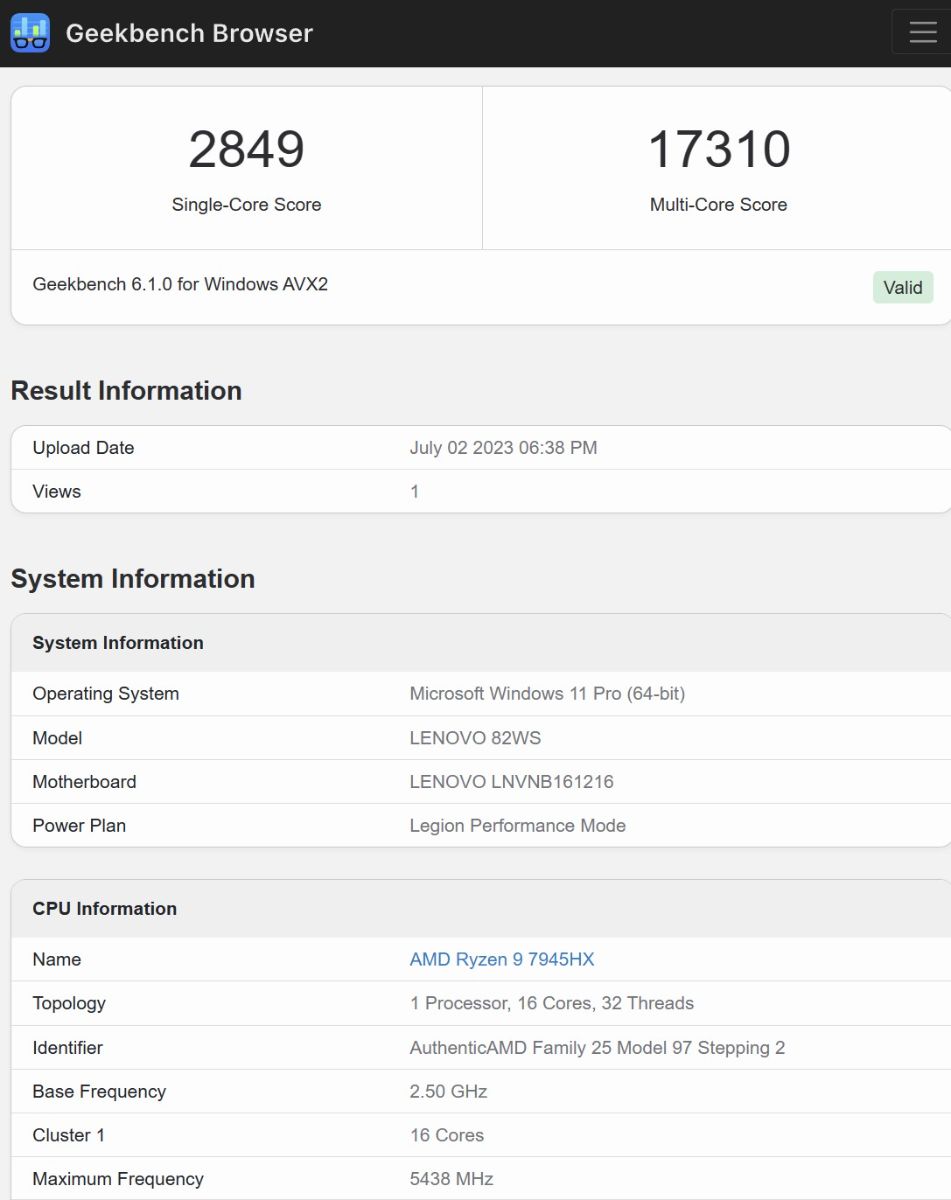
Task: Click the LENOVO 82WS model value
Action: pos(475,737)
